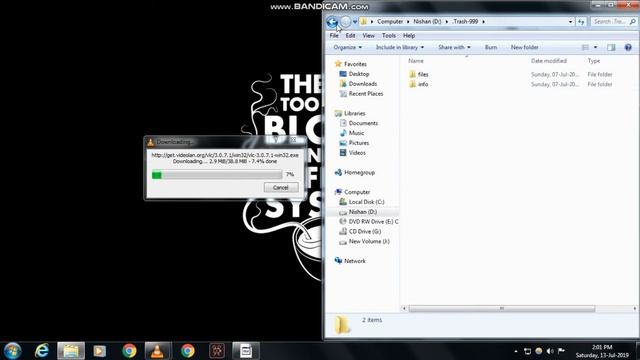Open the View menu
Image resolution: width=640 pixels, height=360 pixels.
tap(368, 36)
